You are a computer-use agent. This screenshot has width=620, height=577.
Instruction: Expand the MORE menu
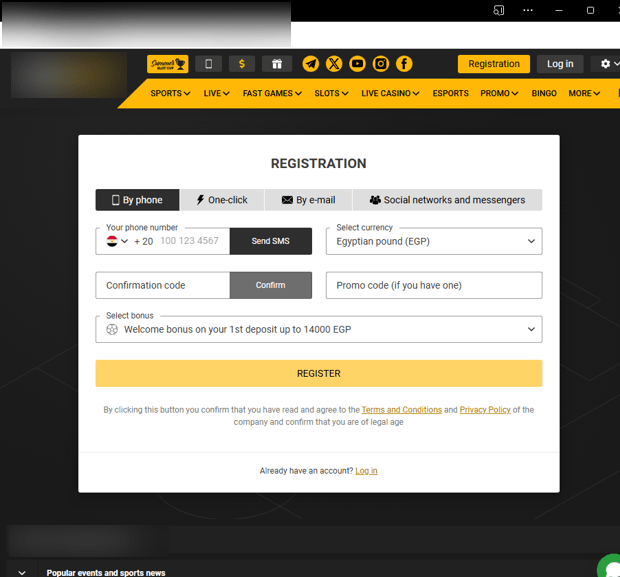[584, 94]
